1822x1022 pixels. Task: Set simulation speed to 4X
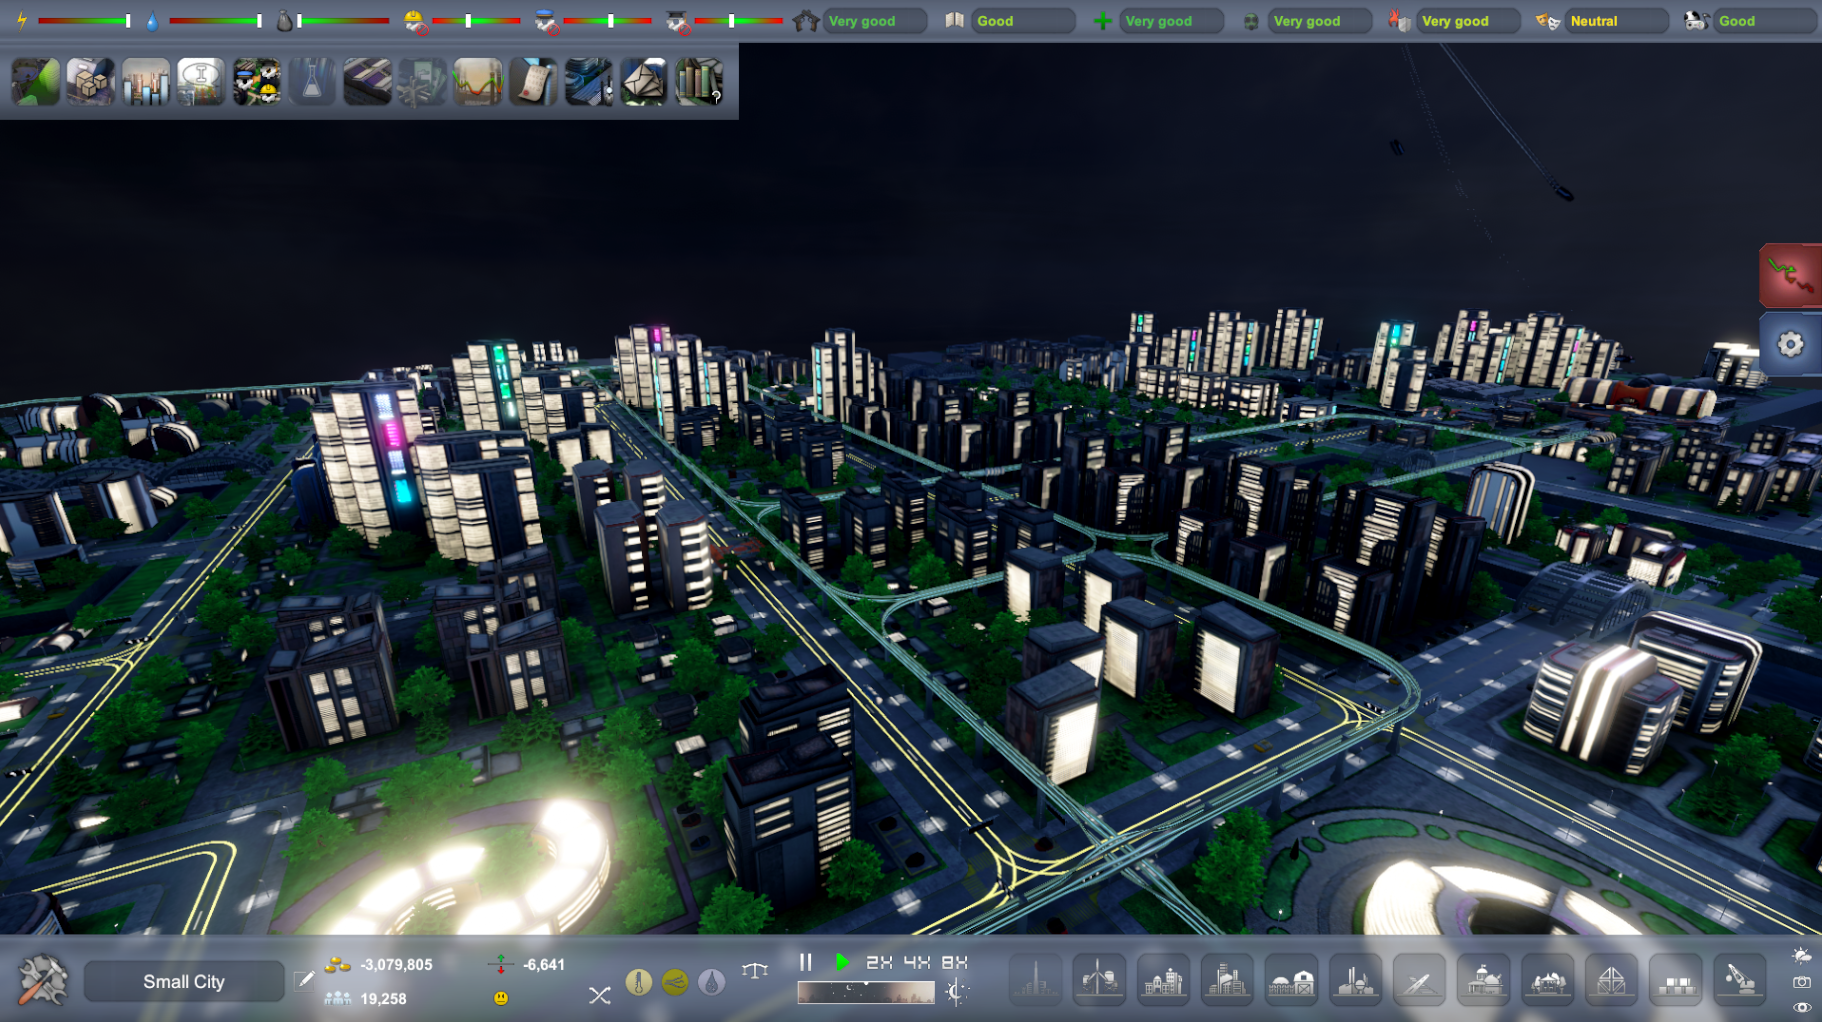pos(917,962)
